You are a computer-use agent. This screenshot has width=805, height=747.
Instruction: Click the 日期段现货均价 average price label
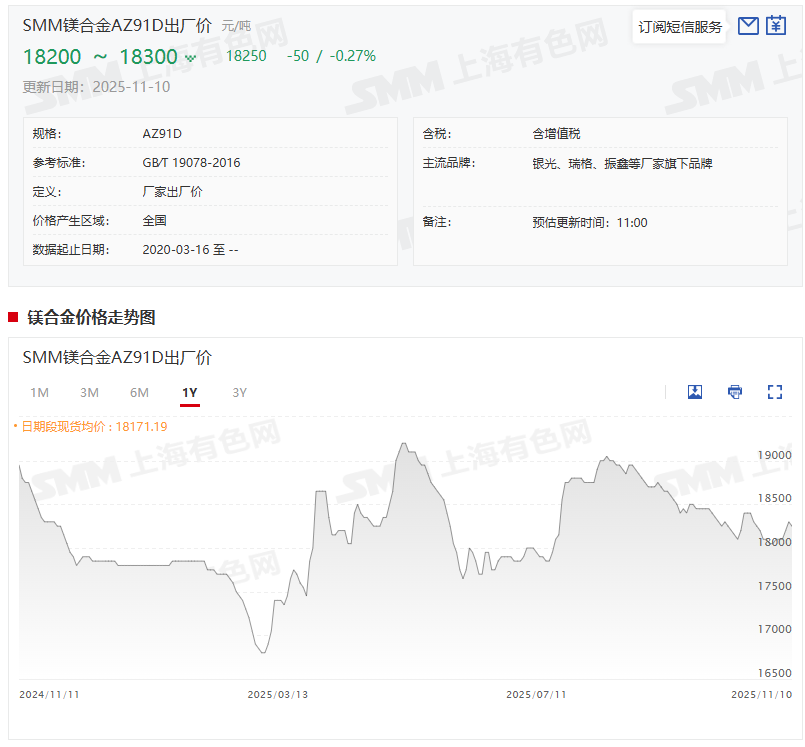[x=90, y=427]
